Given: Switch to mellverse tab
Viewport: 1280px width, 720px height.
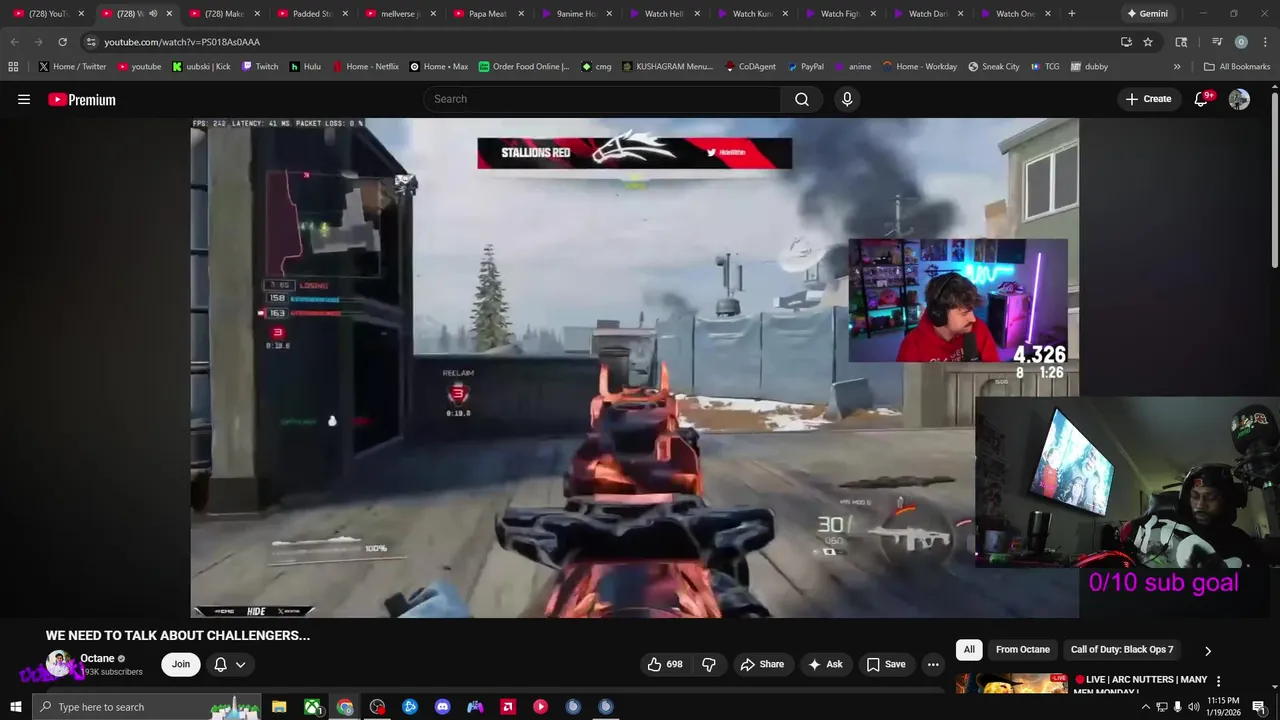Looking at the screenshot, I should (x=399, y=14).
